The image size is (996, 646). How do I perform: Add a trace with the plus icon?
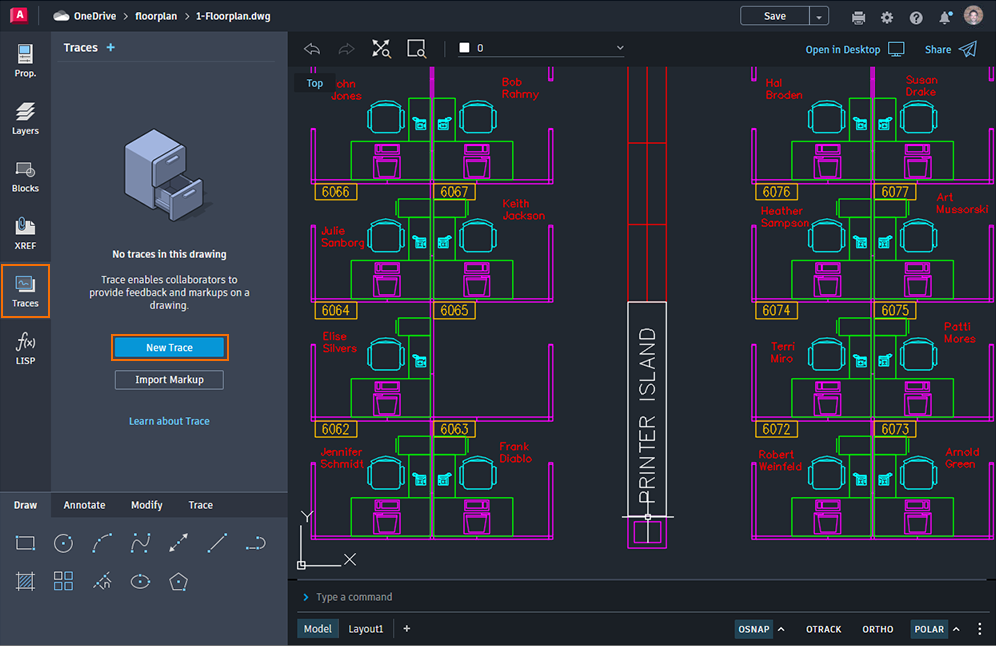coord(111,48)
